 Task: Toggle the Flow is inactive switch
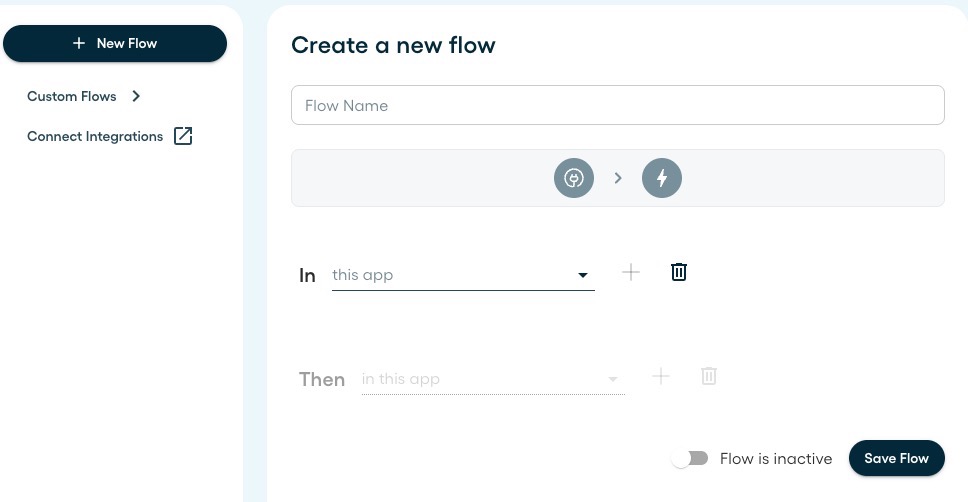(x=690, y=459)
